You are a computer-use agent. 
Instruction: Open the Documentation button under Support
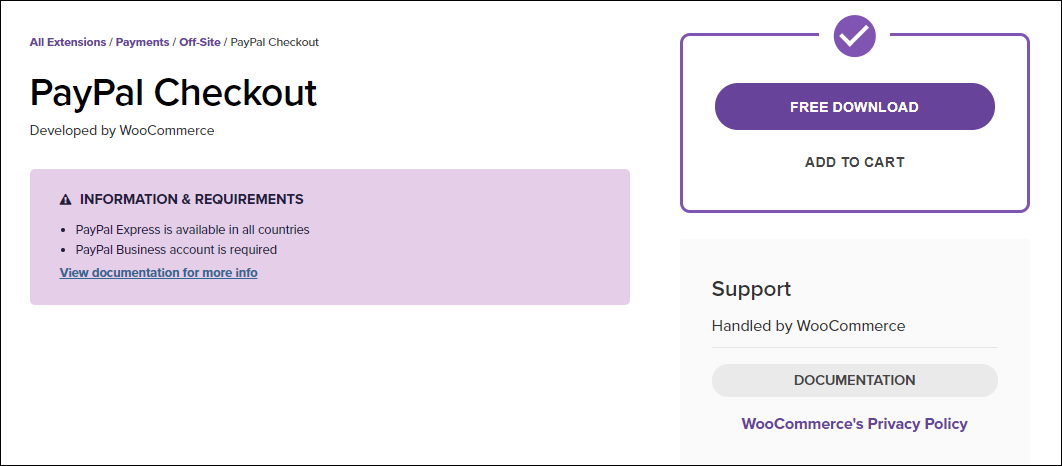855,381
